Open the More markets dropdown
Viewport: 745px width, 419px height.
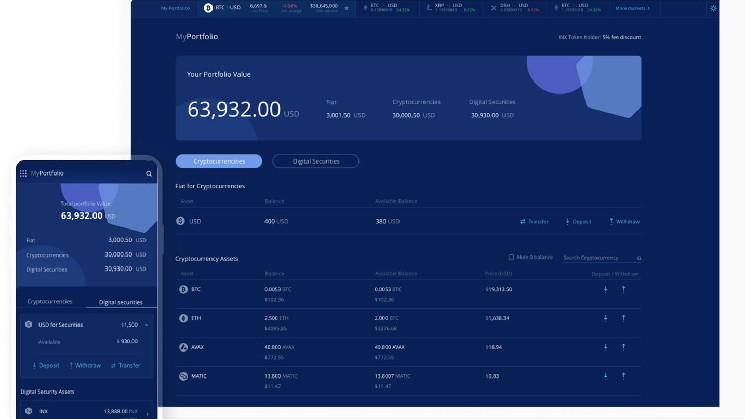(x=633, y=8)
